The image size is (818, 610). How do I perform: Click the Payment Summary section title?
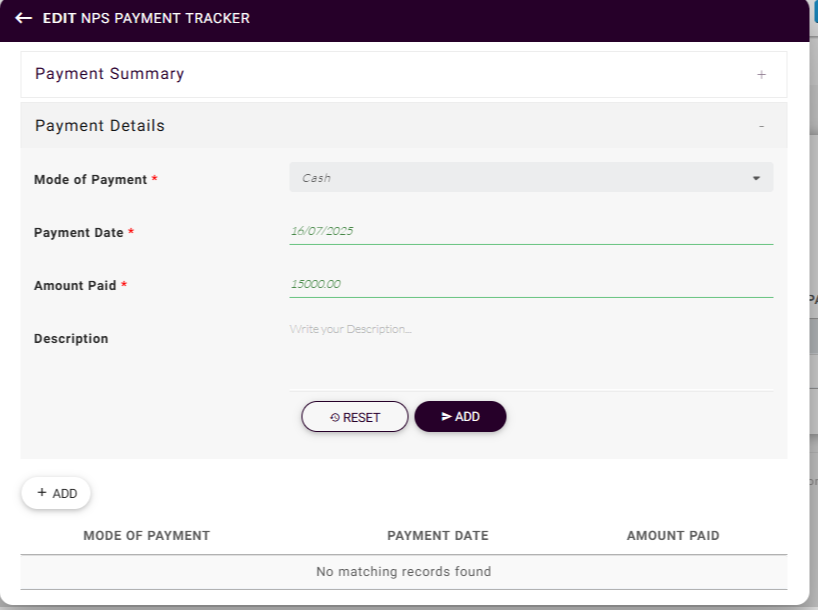(110, 74)
